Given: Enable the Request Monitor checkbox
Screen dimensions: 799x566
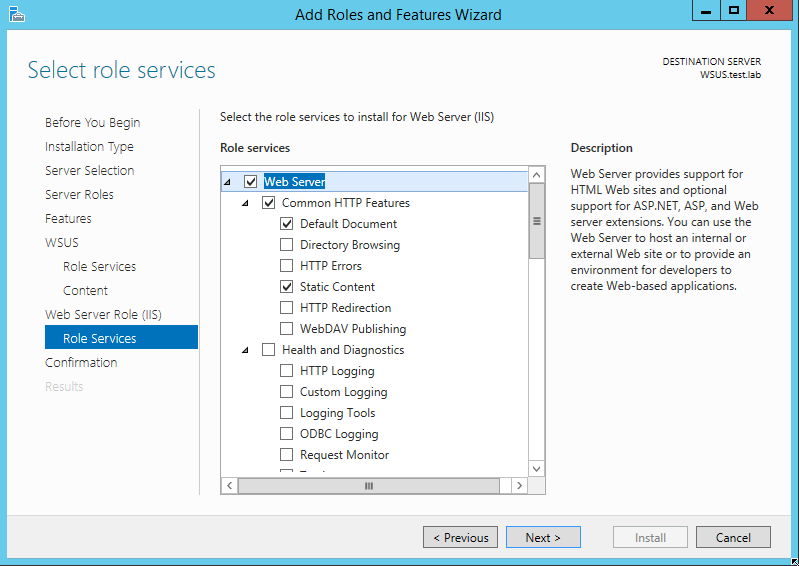Looking at the screenshot, I should tap(286, 454).
